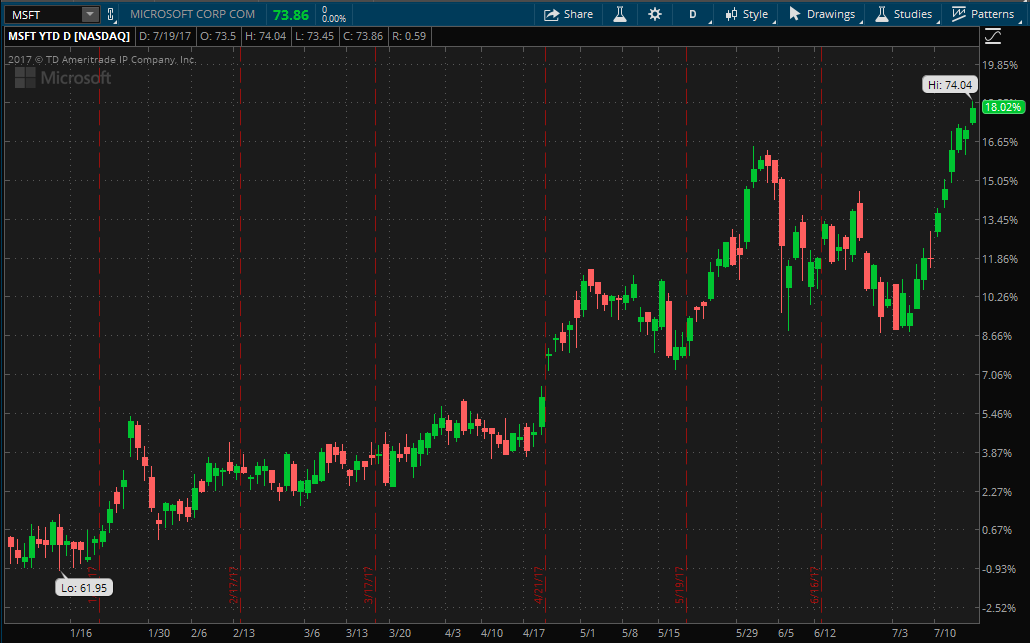Click the 3/17/17 expiration marker label
This screenshot has width=1030, height=643.
click(369, 586)
